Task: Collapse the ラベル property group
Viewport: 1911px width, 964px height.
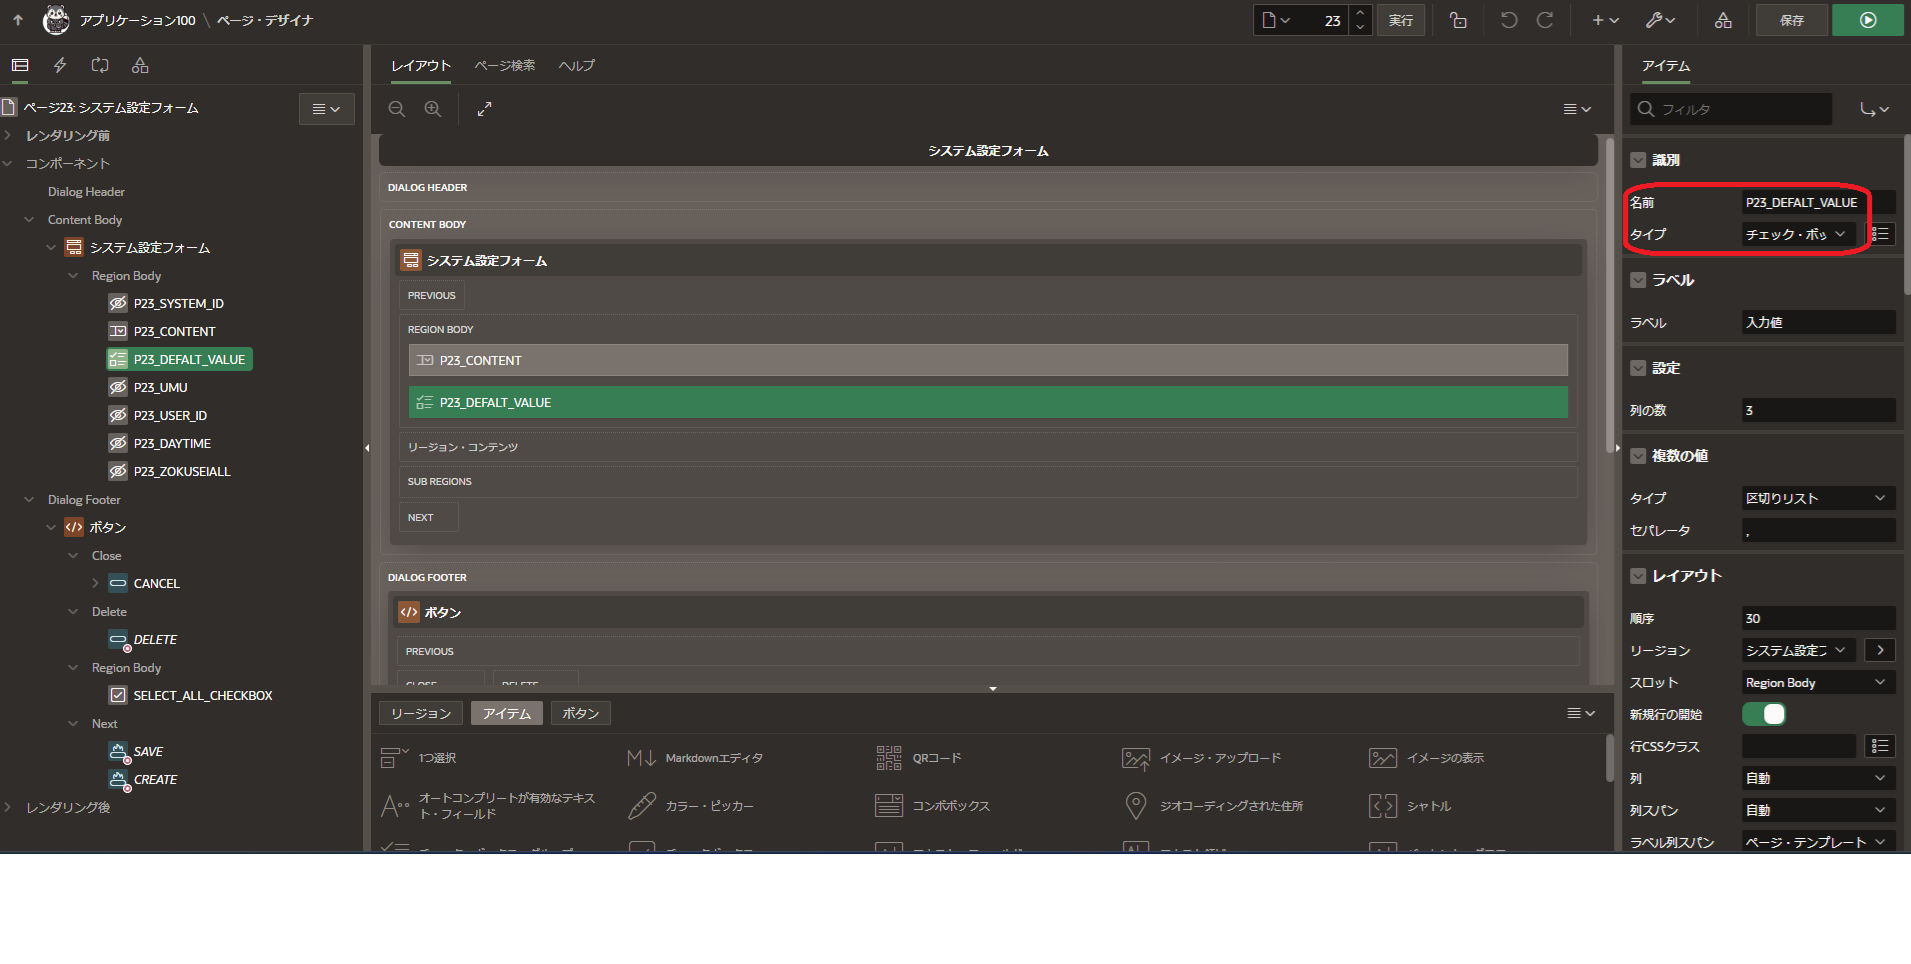Action: (x=1638, y=280)
